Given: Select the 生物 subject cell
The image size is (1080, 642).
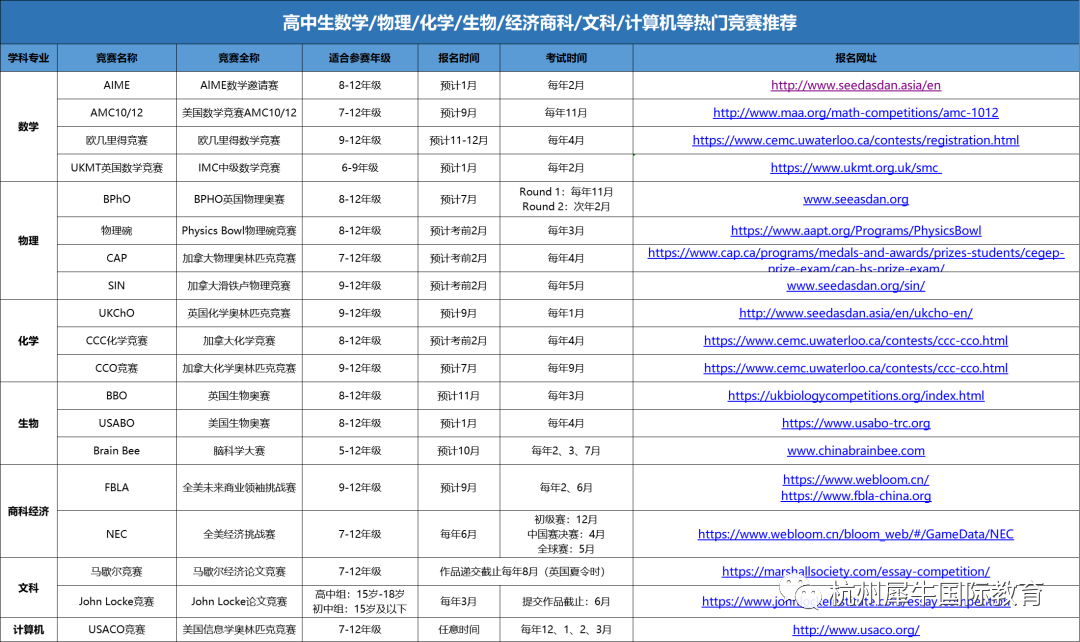Looking at the screenshot, I should 28,424.
